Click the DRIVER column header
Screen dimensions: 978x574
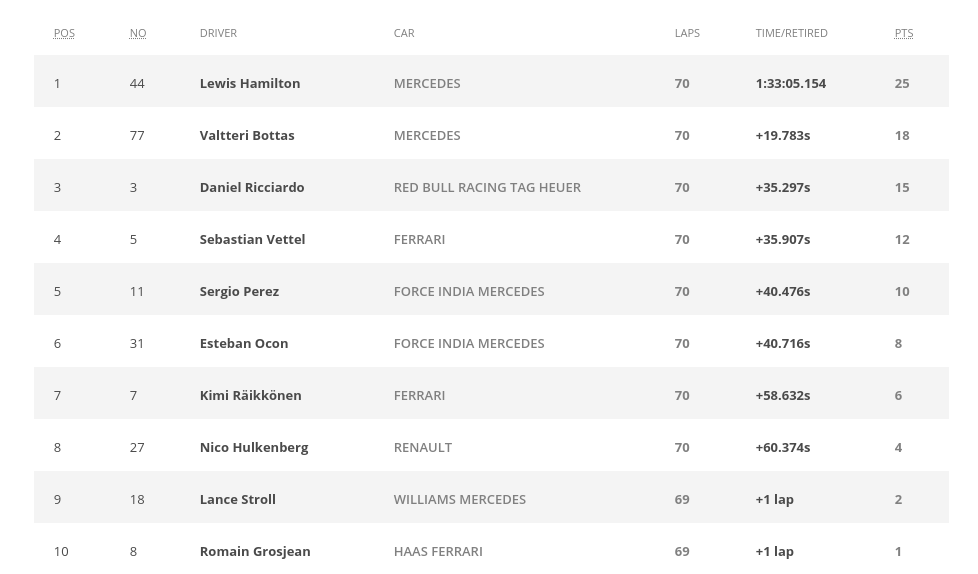tap(218, 33)
